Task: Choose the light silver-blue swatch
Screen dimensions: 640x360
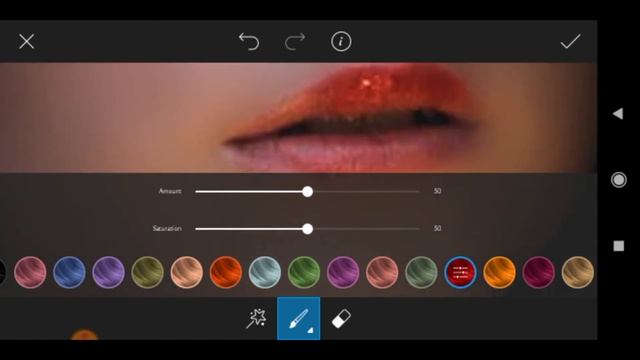Action: [265, 272]
